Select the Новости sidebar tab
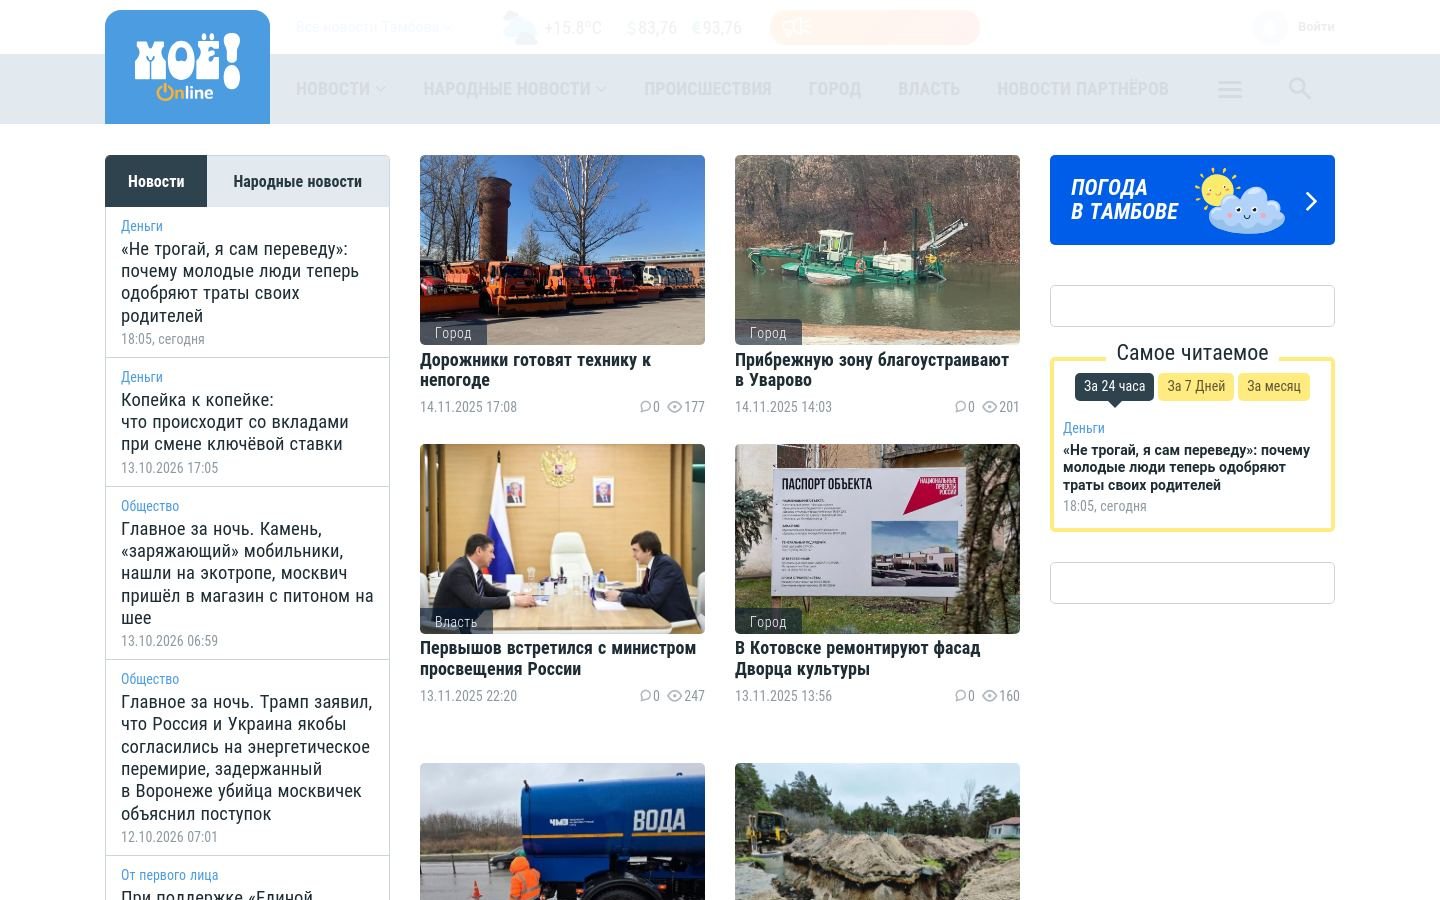This screenshot has height=900, width=1440. pos(156,181)
